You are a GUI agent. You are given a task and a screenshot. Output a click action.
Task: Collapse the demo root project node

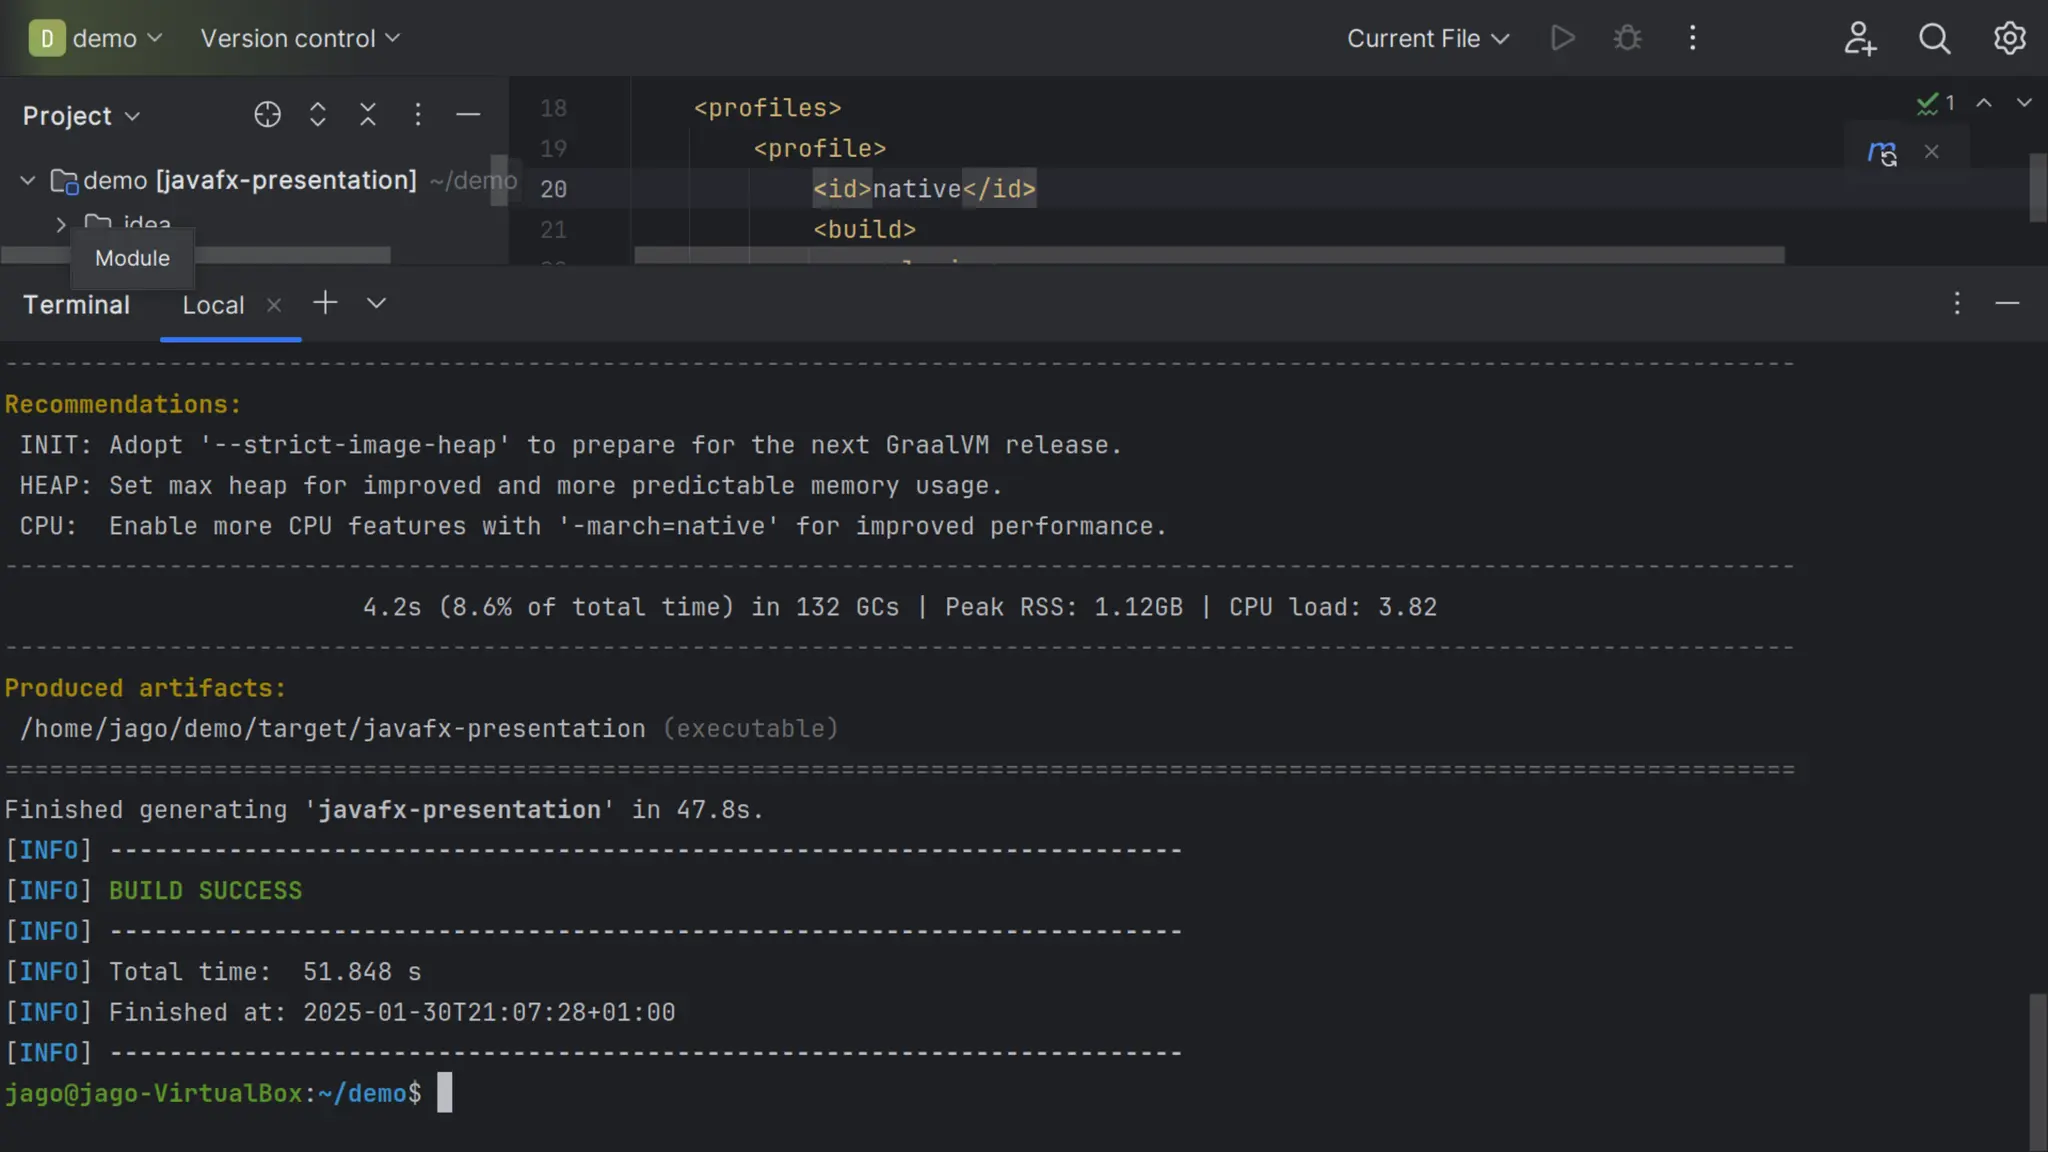coord(28,181)
